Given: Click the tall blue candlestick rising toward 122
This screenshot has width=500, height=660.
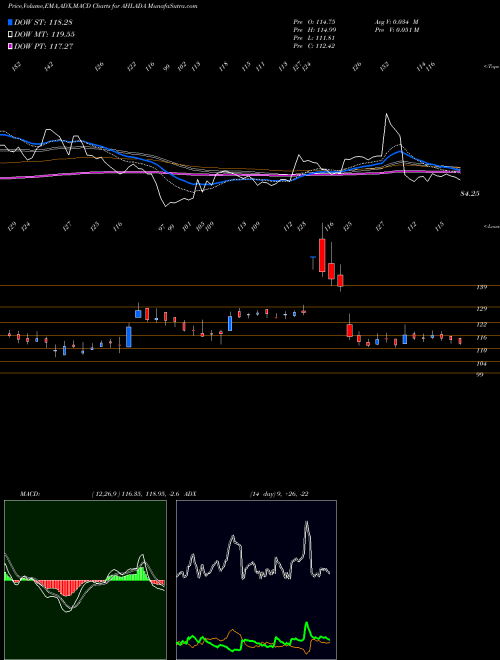Looking at the screenshot, I should 129,337.
